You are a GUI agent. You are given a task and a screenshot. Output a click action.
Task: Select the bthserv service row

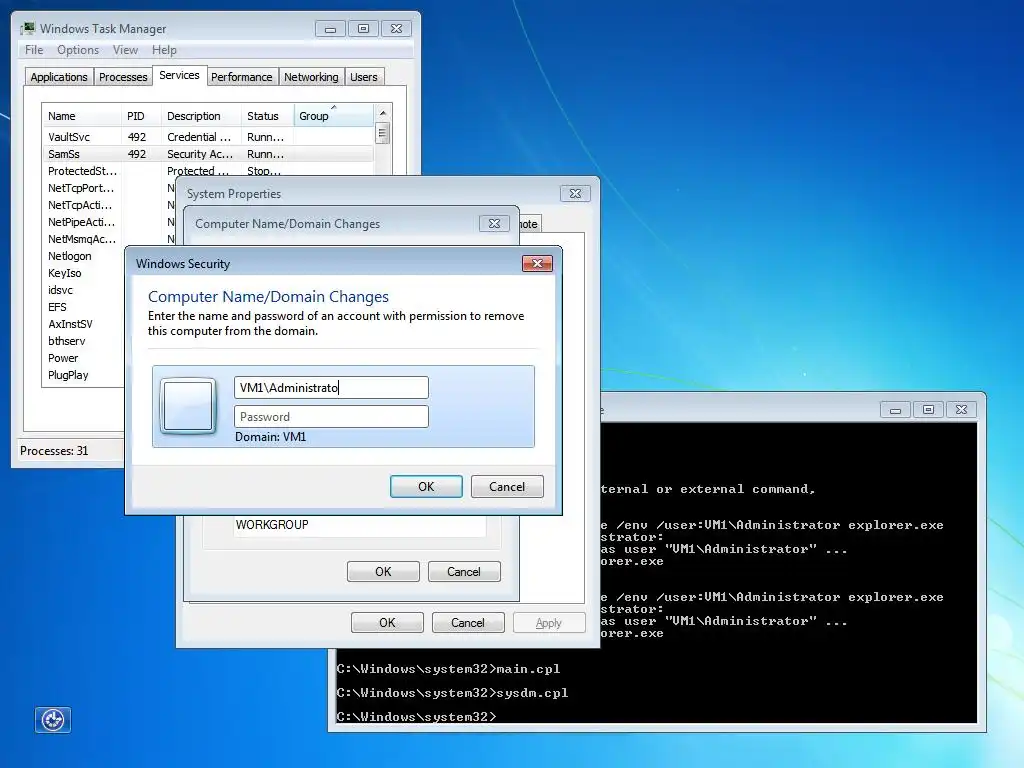tap(83, 341)
